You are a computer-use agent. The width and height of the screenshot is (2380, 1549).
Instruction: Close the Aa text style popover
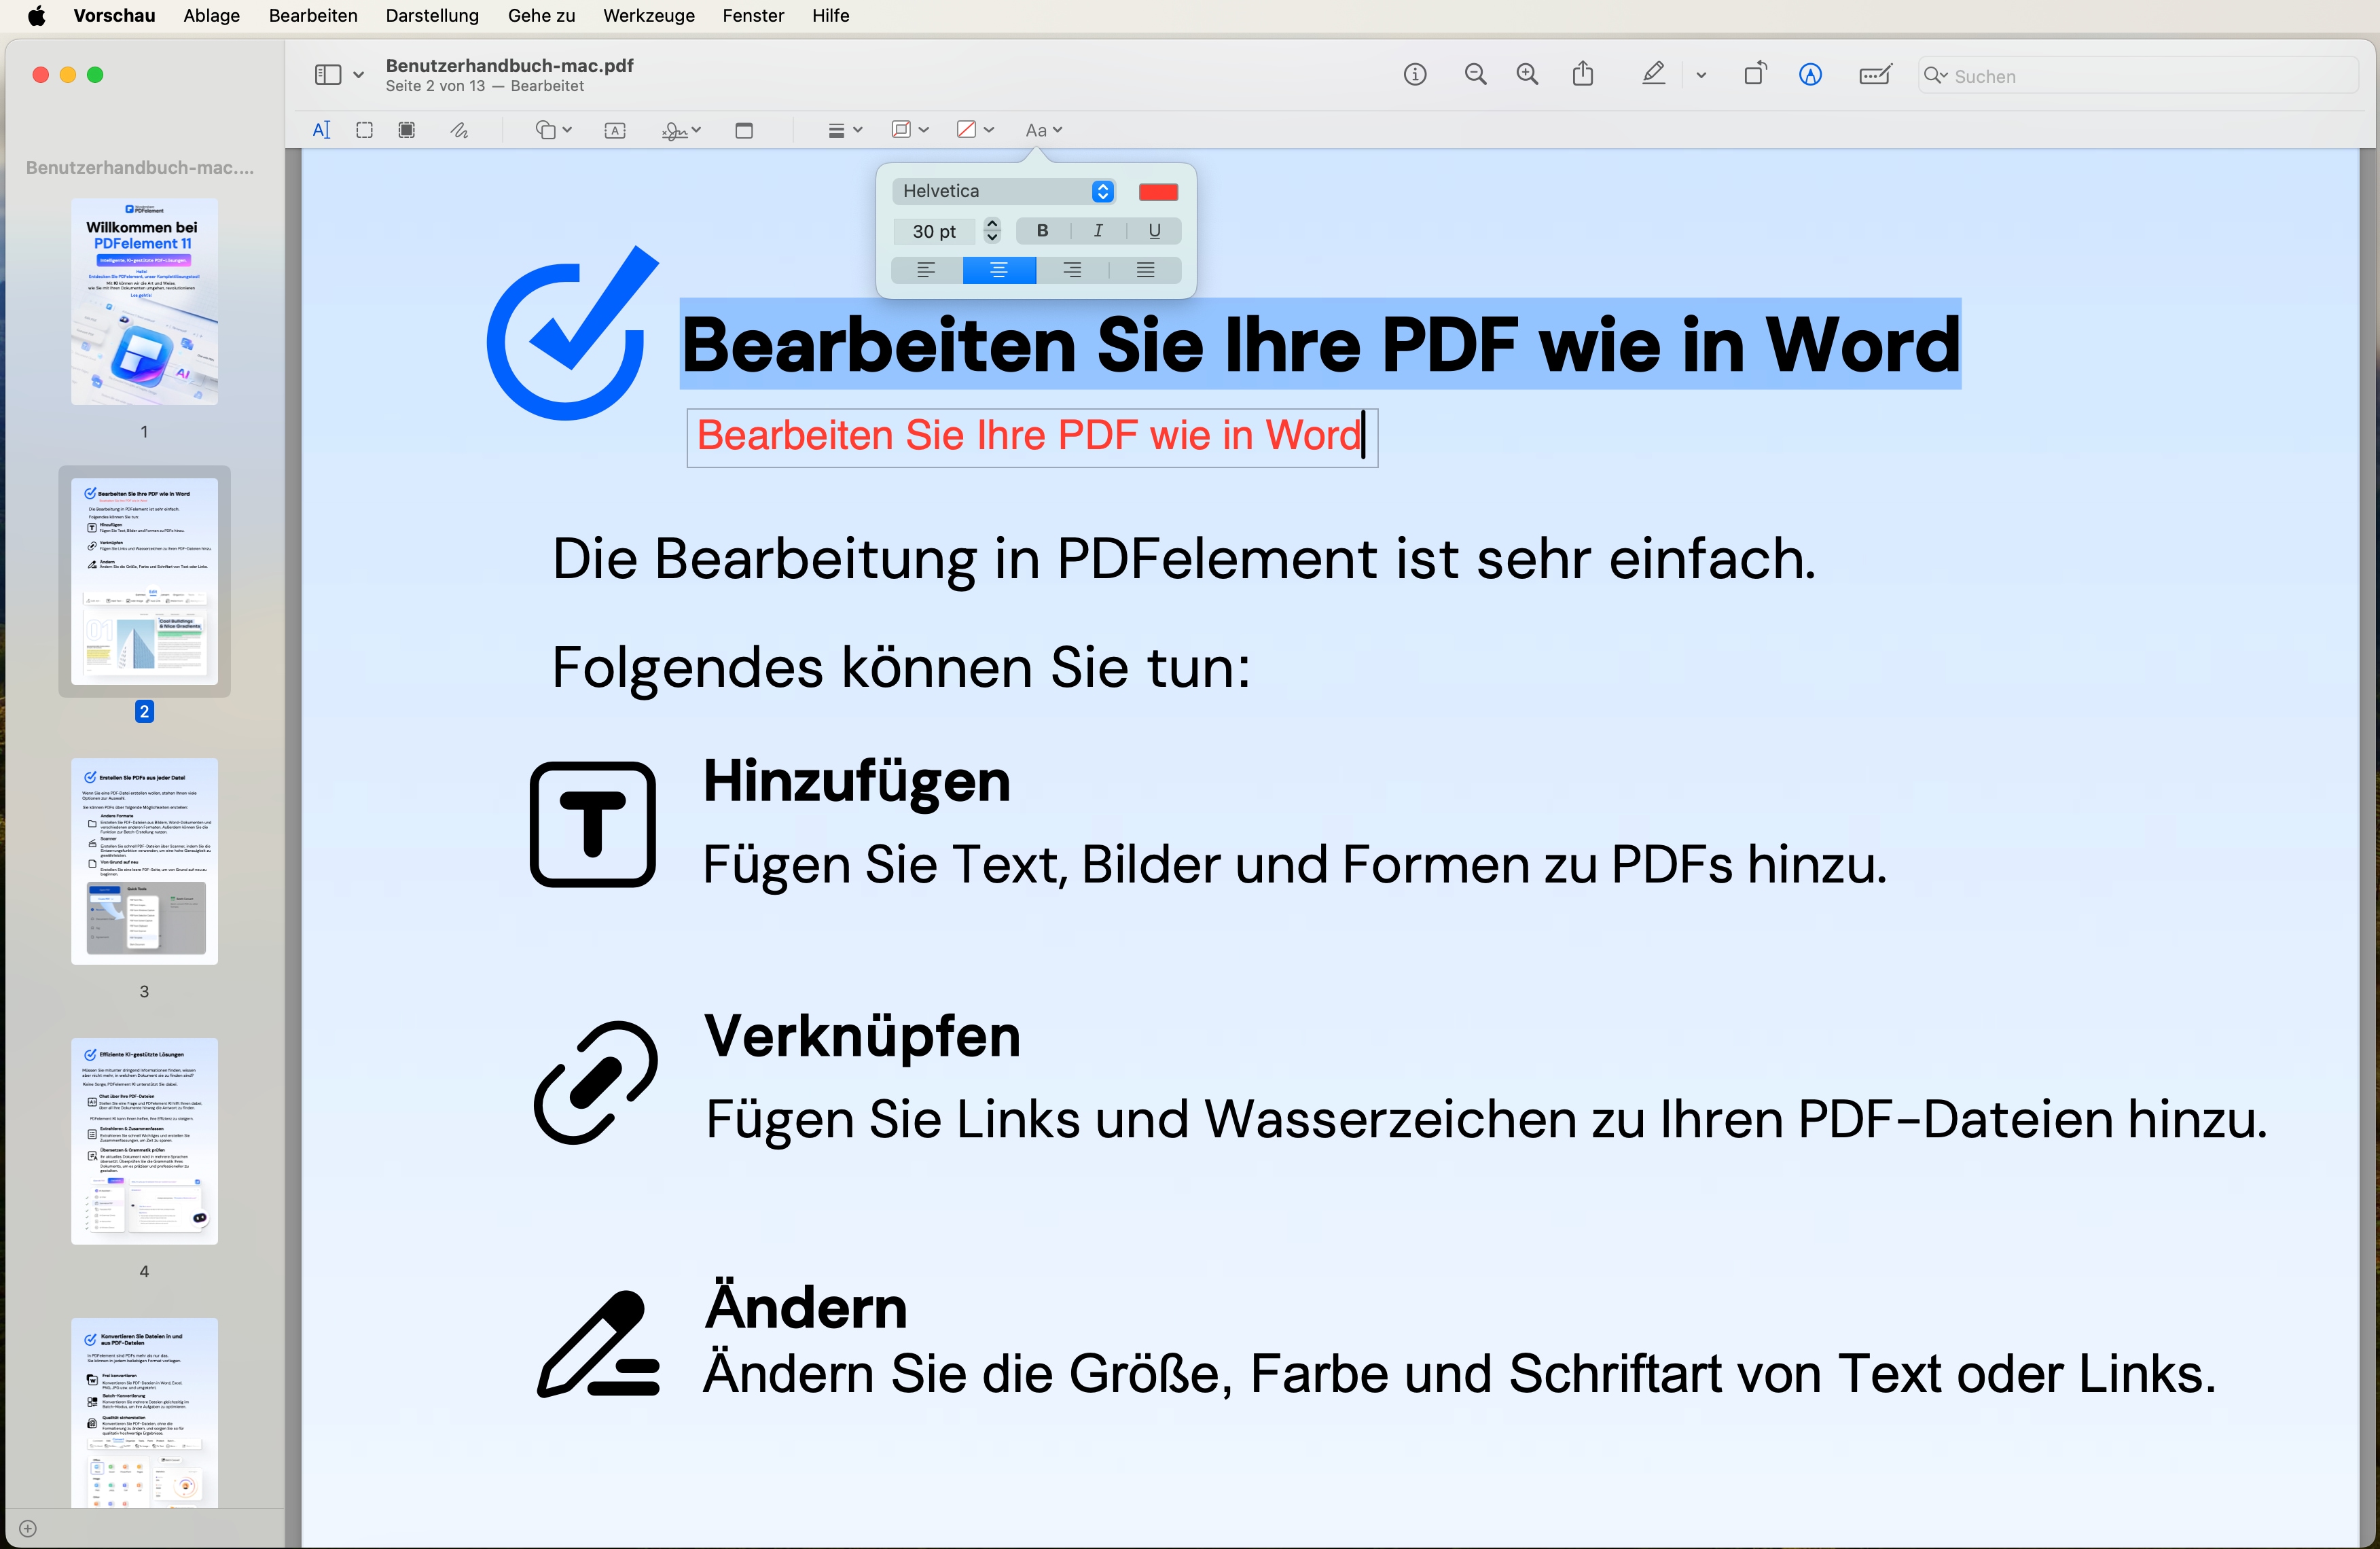(1043, 131)
